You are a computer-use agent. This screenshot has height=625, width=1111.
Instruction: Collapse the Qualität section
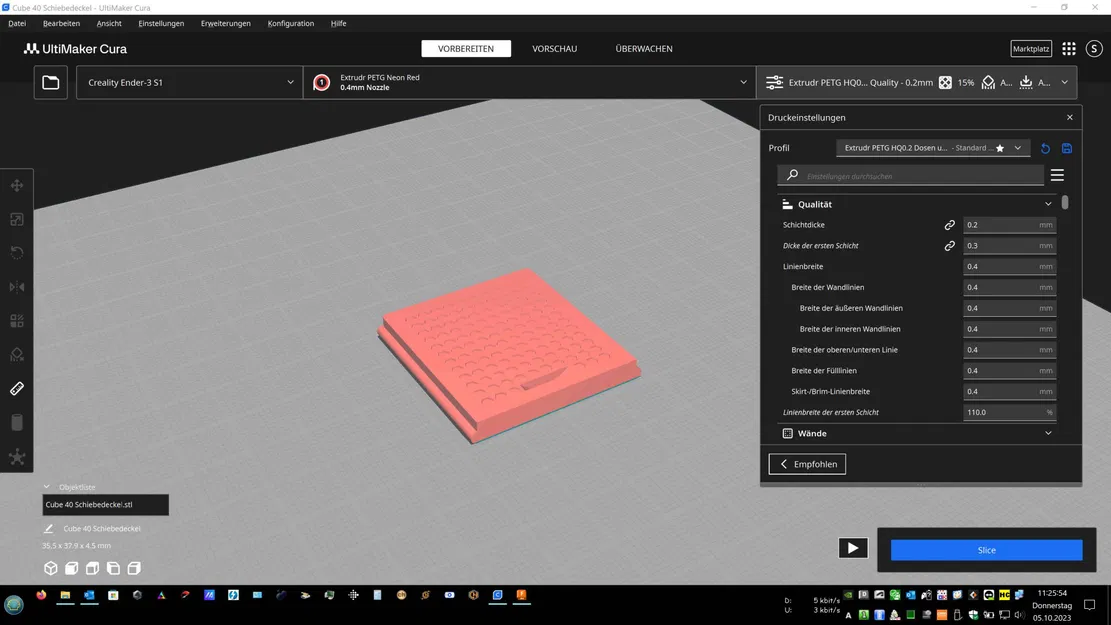[x=1048, y=204]
